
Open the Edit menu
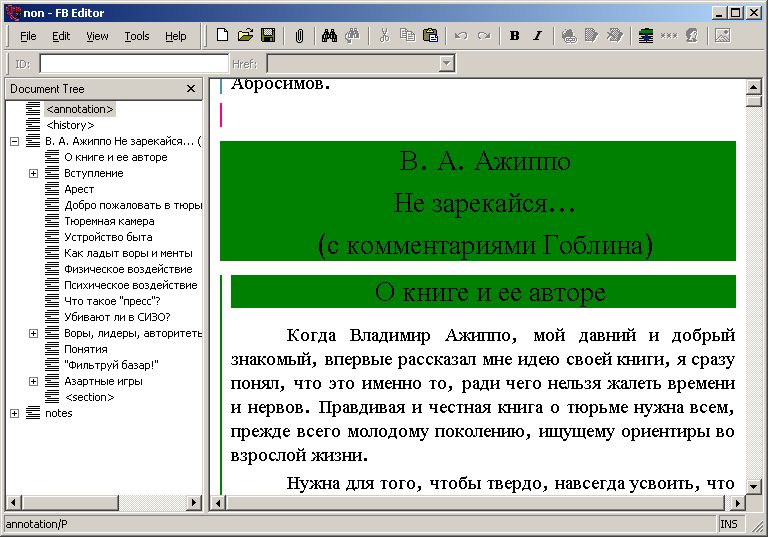pos(61,36)
